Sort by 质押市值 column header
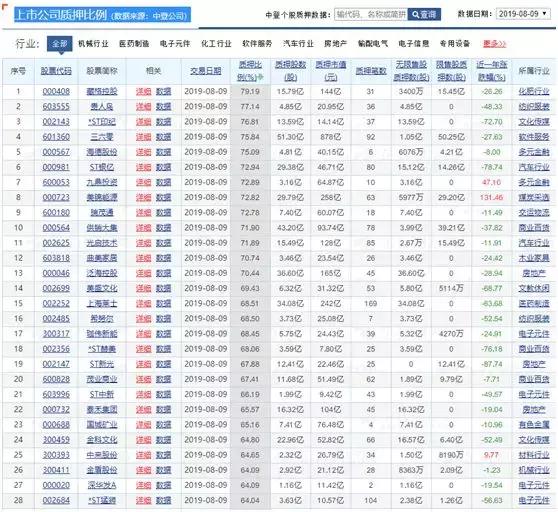The image size is (558, 512). coord(331,71)
